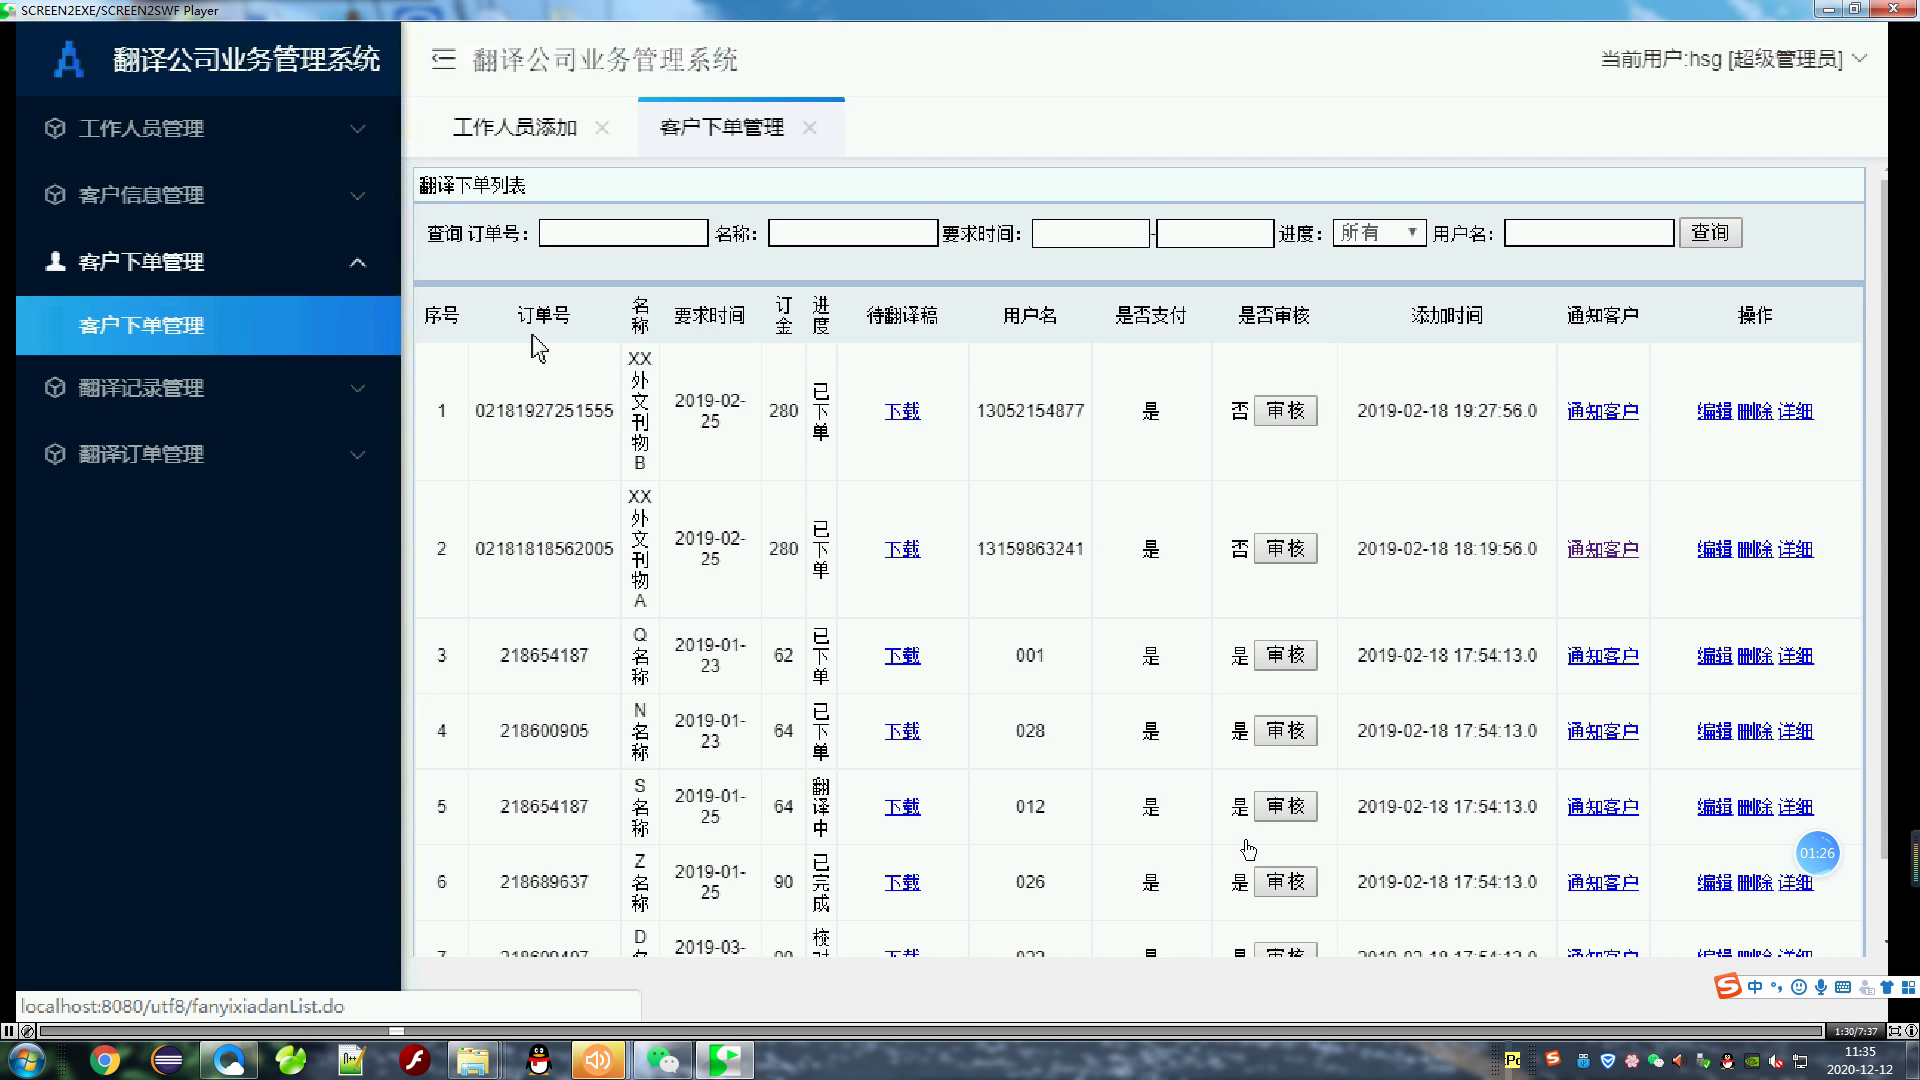Click the player seek bar handle
1920x1080 pixels.
pyautogui.click(x=396, y=1031)
